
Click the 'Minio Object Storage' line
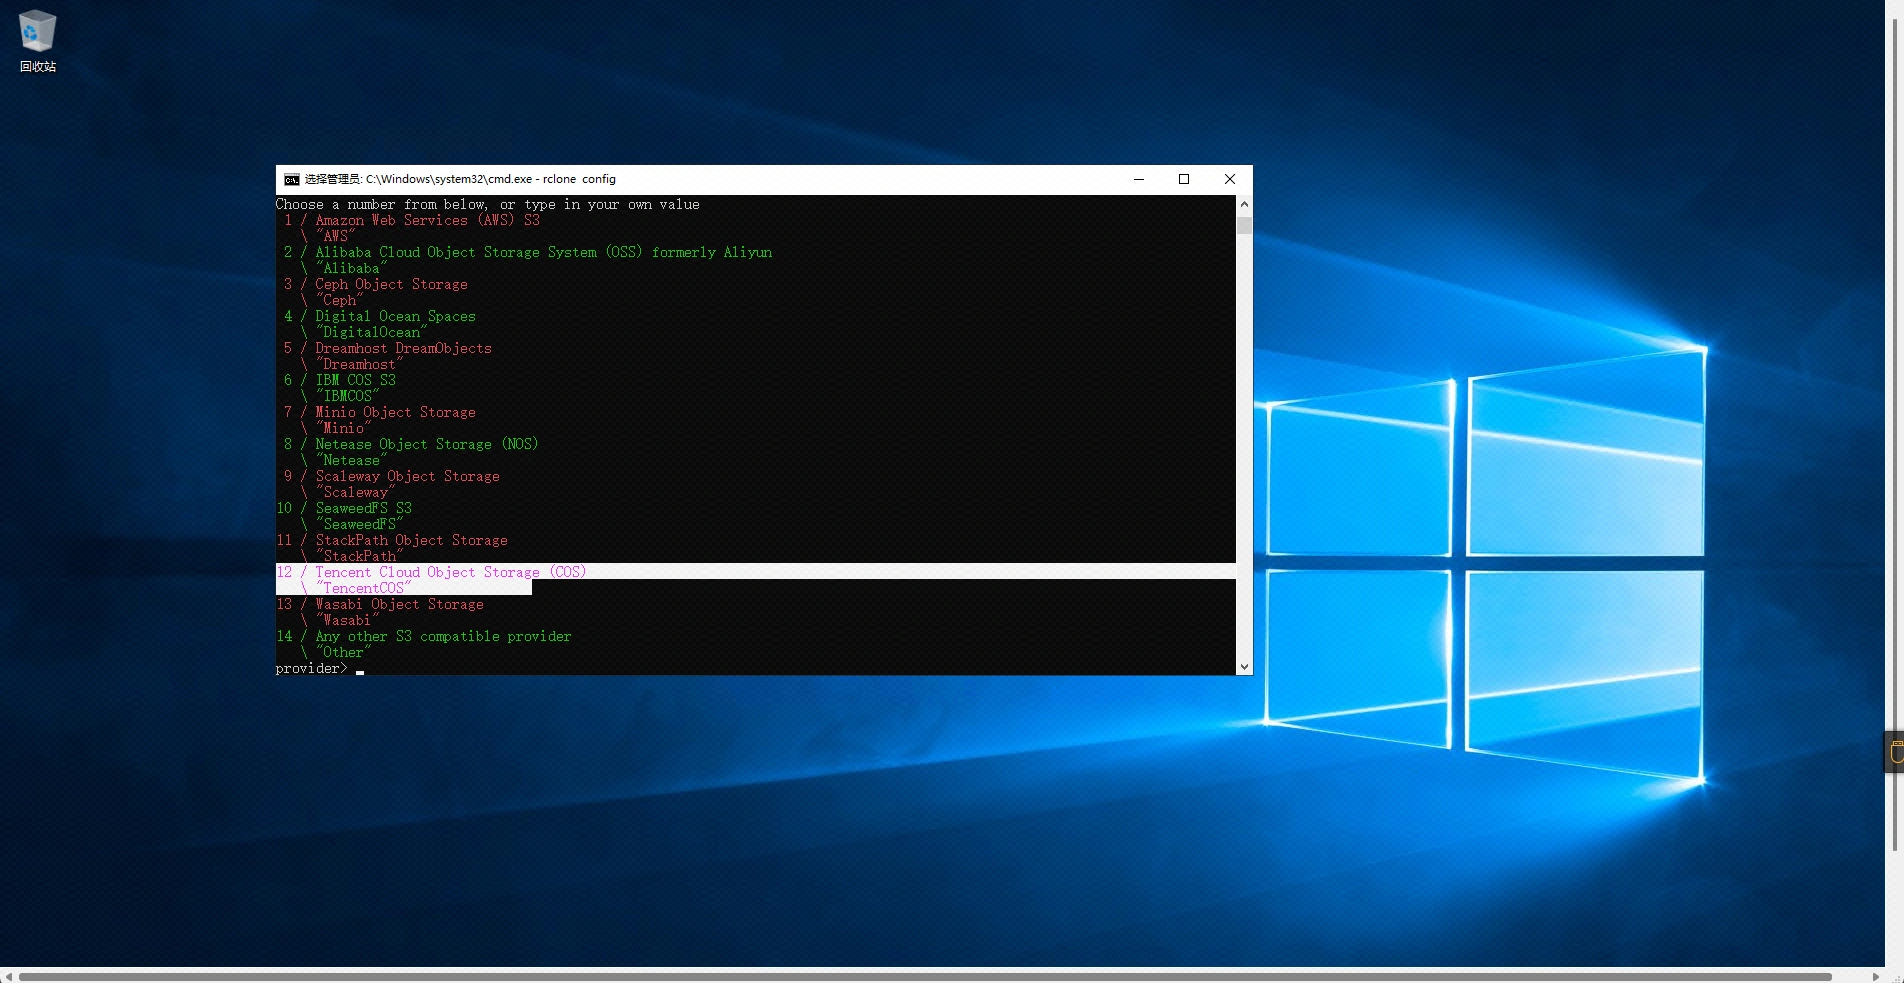pos(380,412)
